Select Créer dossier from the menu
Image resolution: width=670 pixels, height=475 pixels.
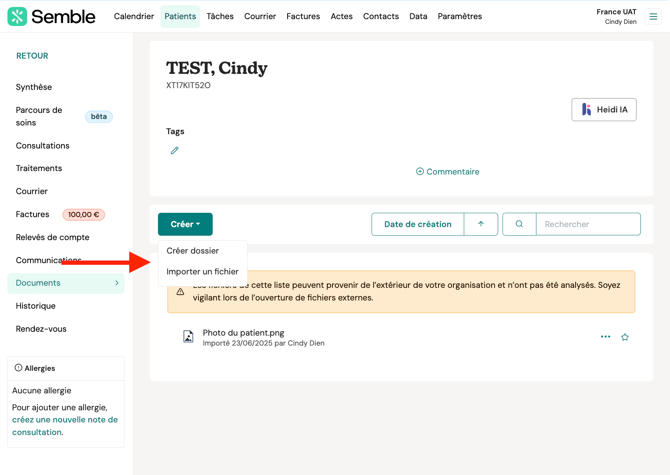pyautogui.click(x=193, y=251)
